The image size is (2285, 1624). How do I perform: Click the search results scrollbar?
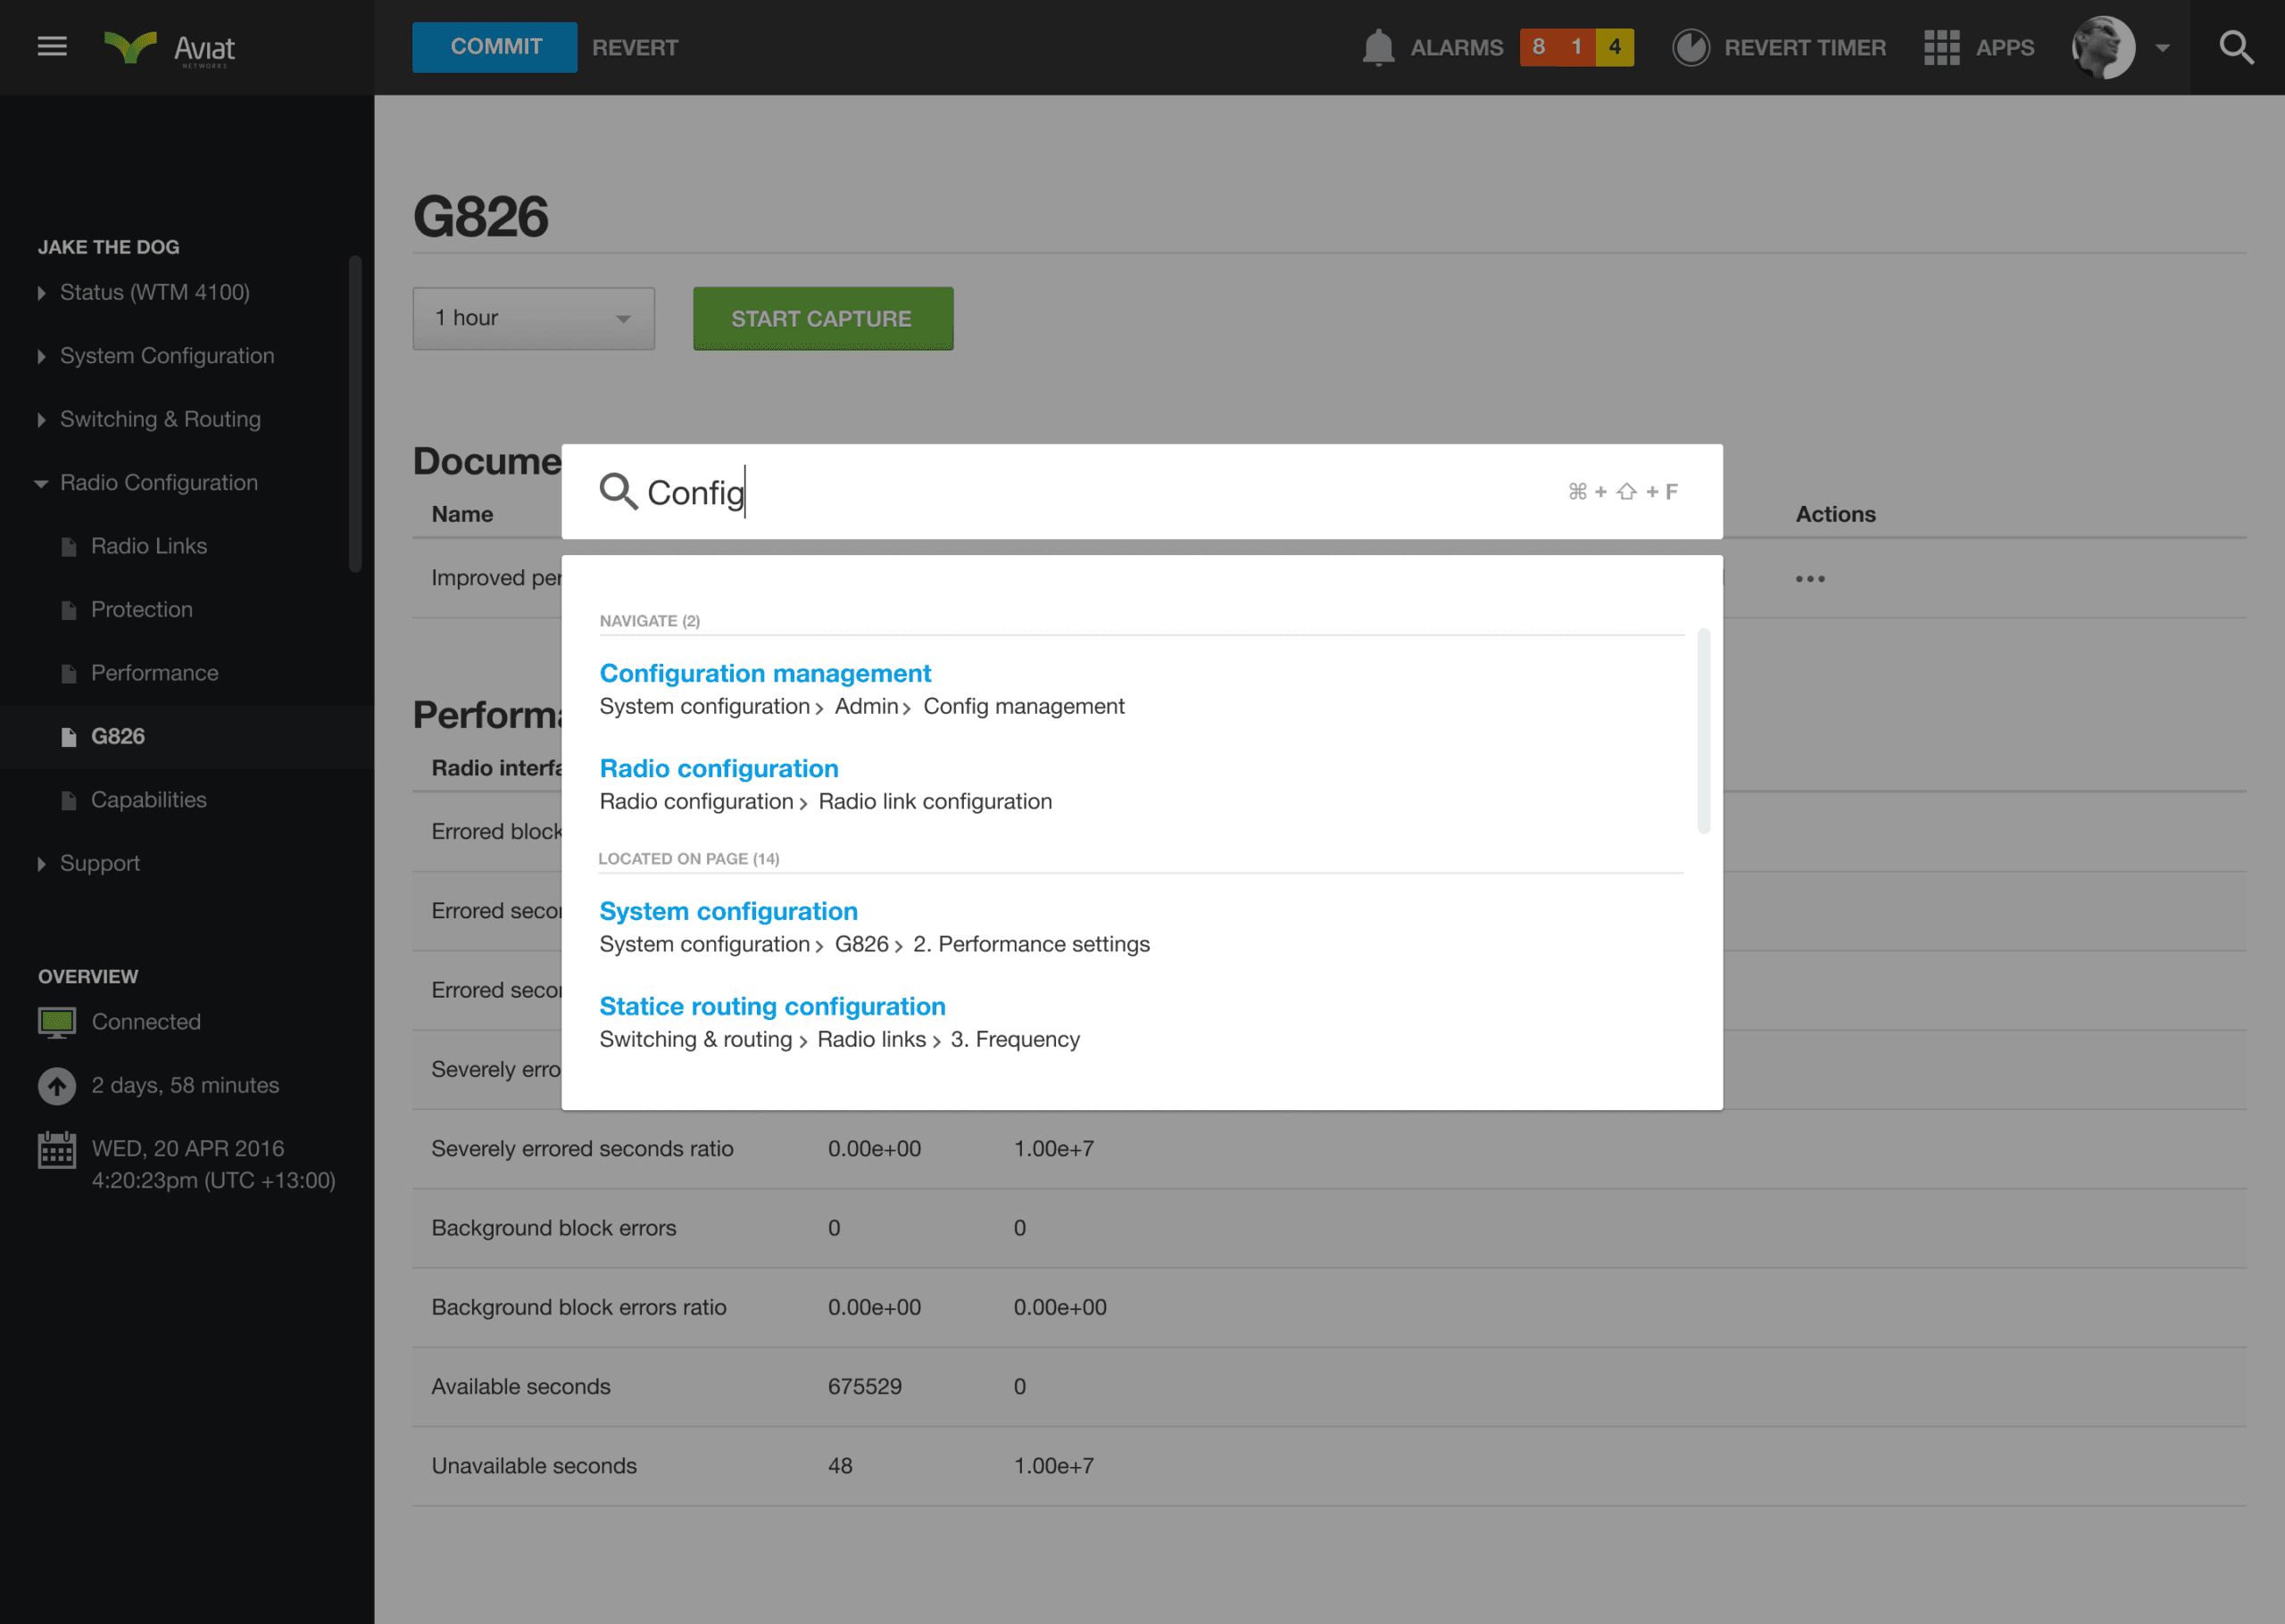point(1703,730)
